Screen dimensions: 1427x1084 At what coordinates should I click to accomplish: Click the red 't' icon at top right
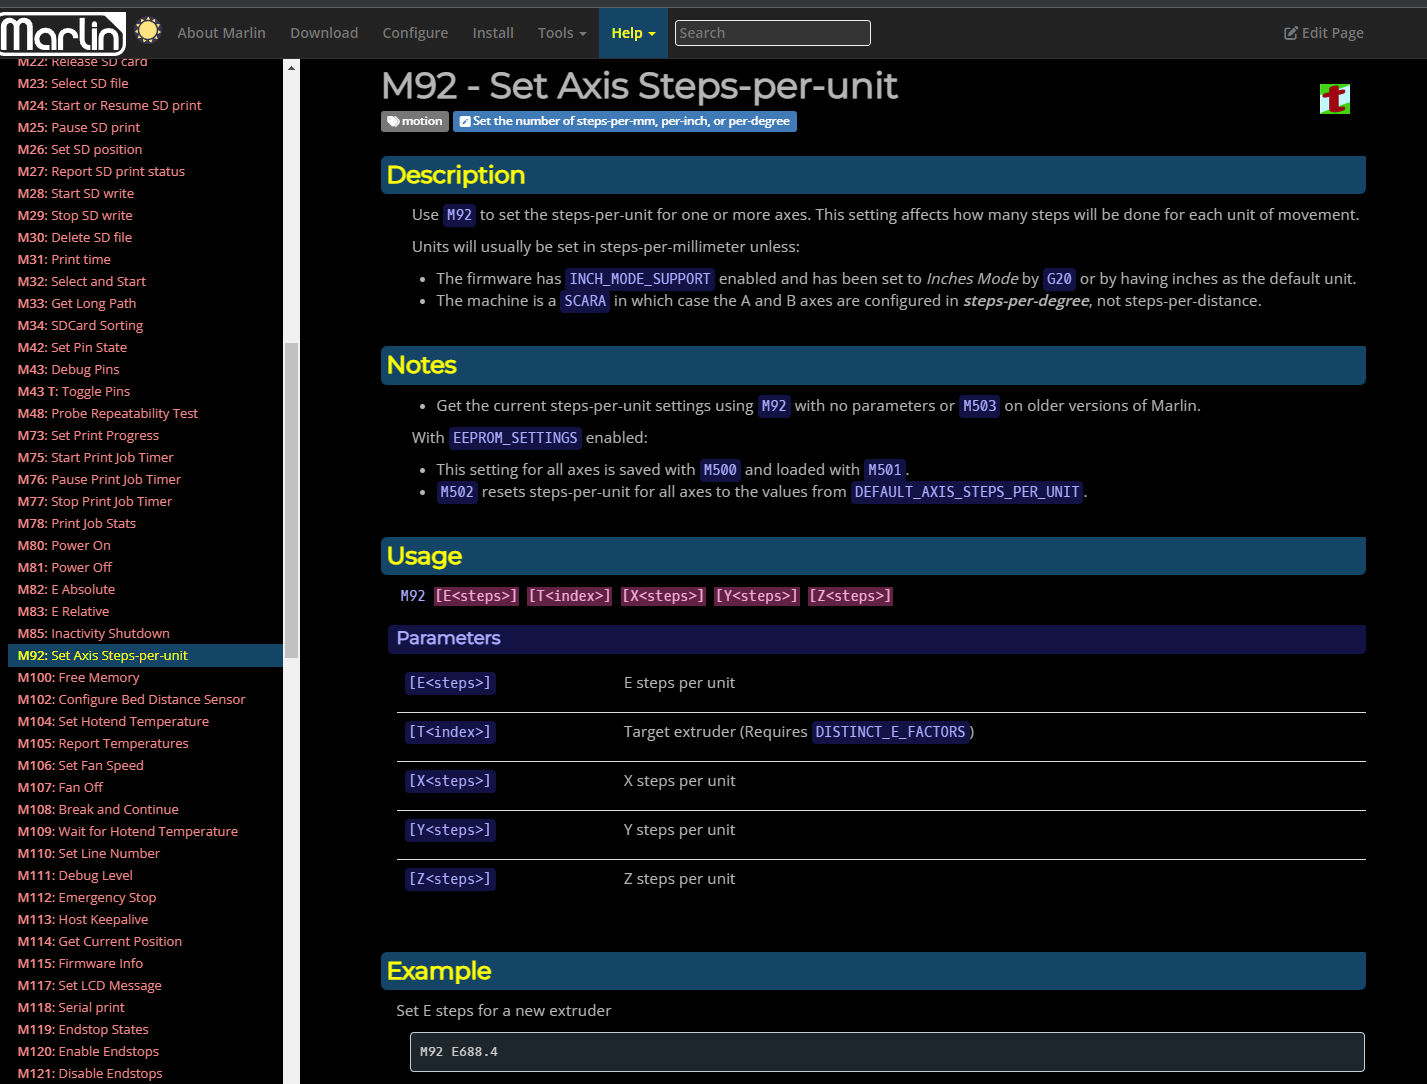tap(1334, 99)
